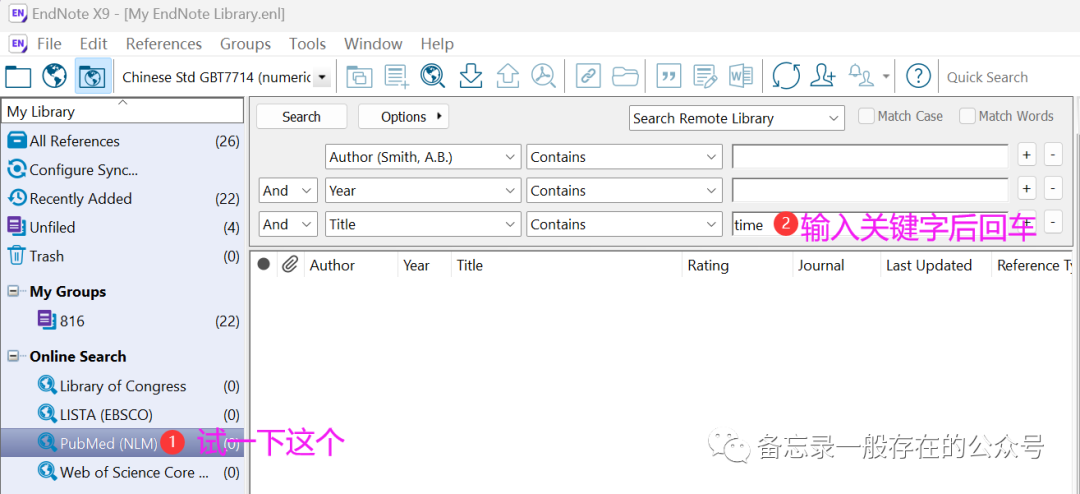Select Unfiled group
Image resolution: width=1080 pixels, height=494 pixels.
123,227
